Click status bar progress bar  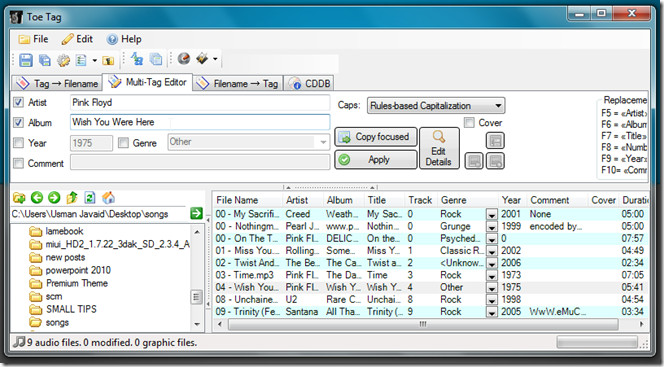(x=597, y=342)
